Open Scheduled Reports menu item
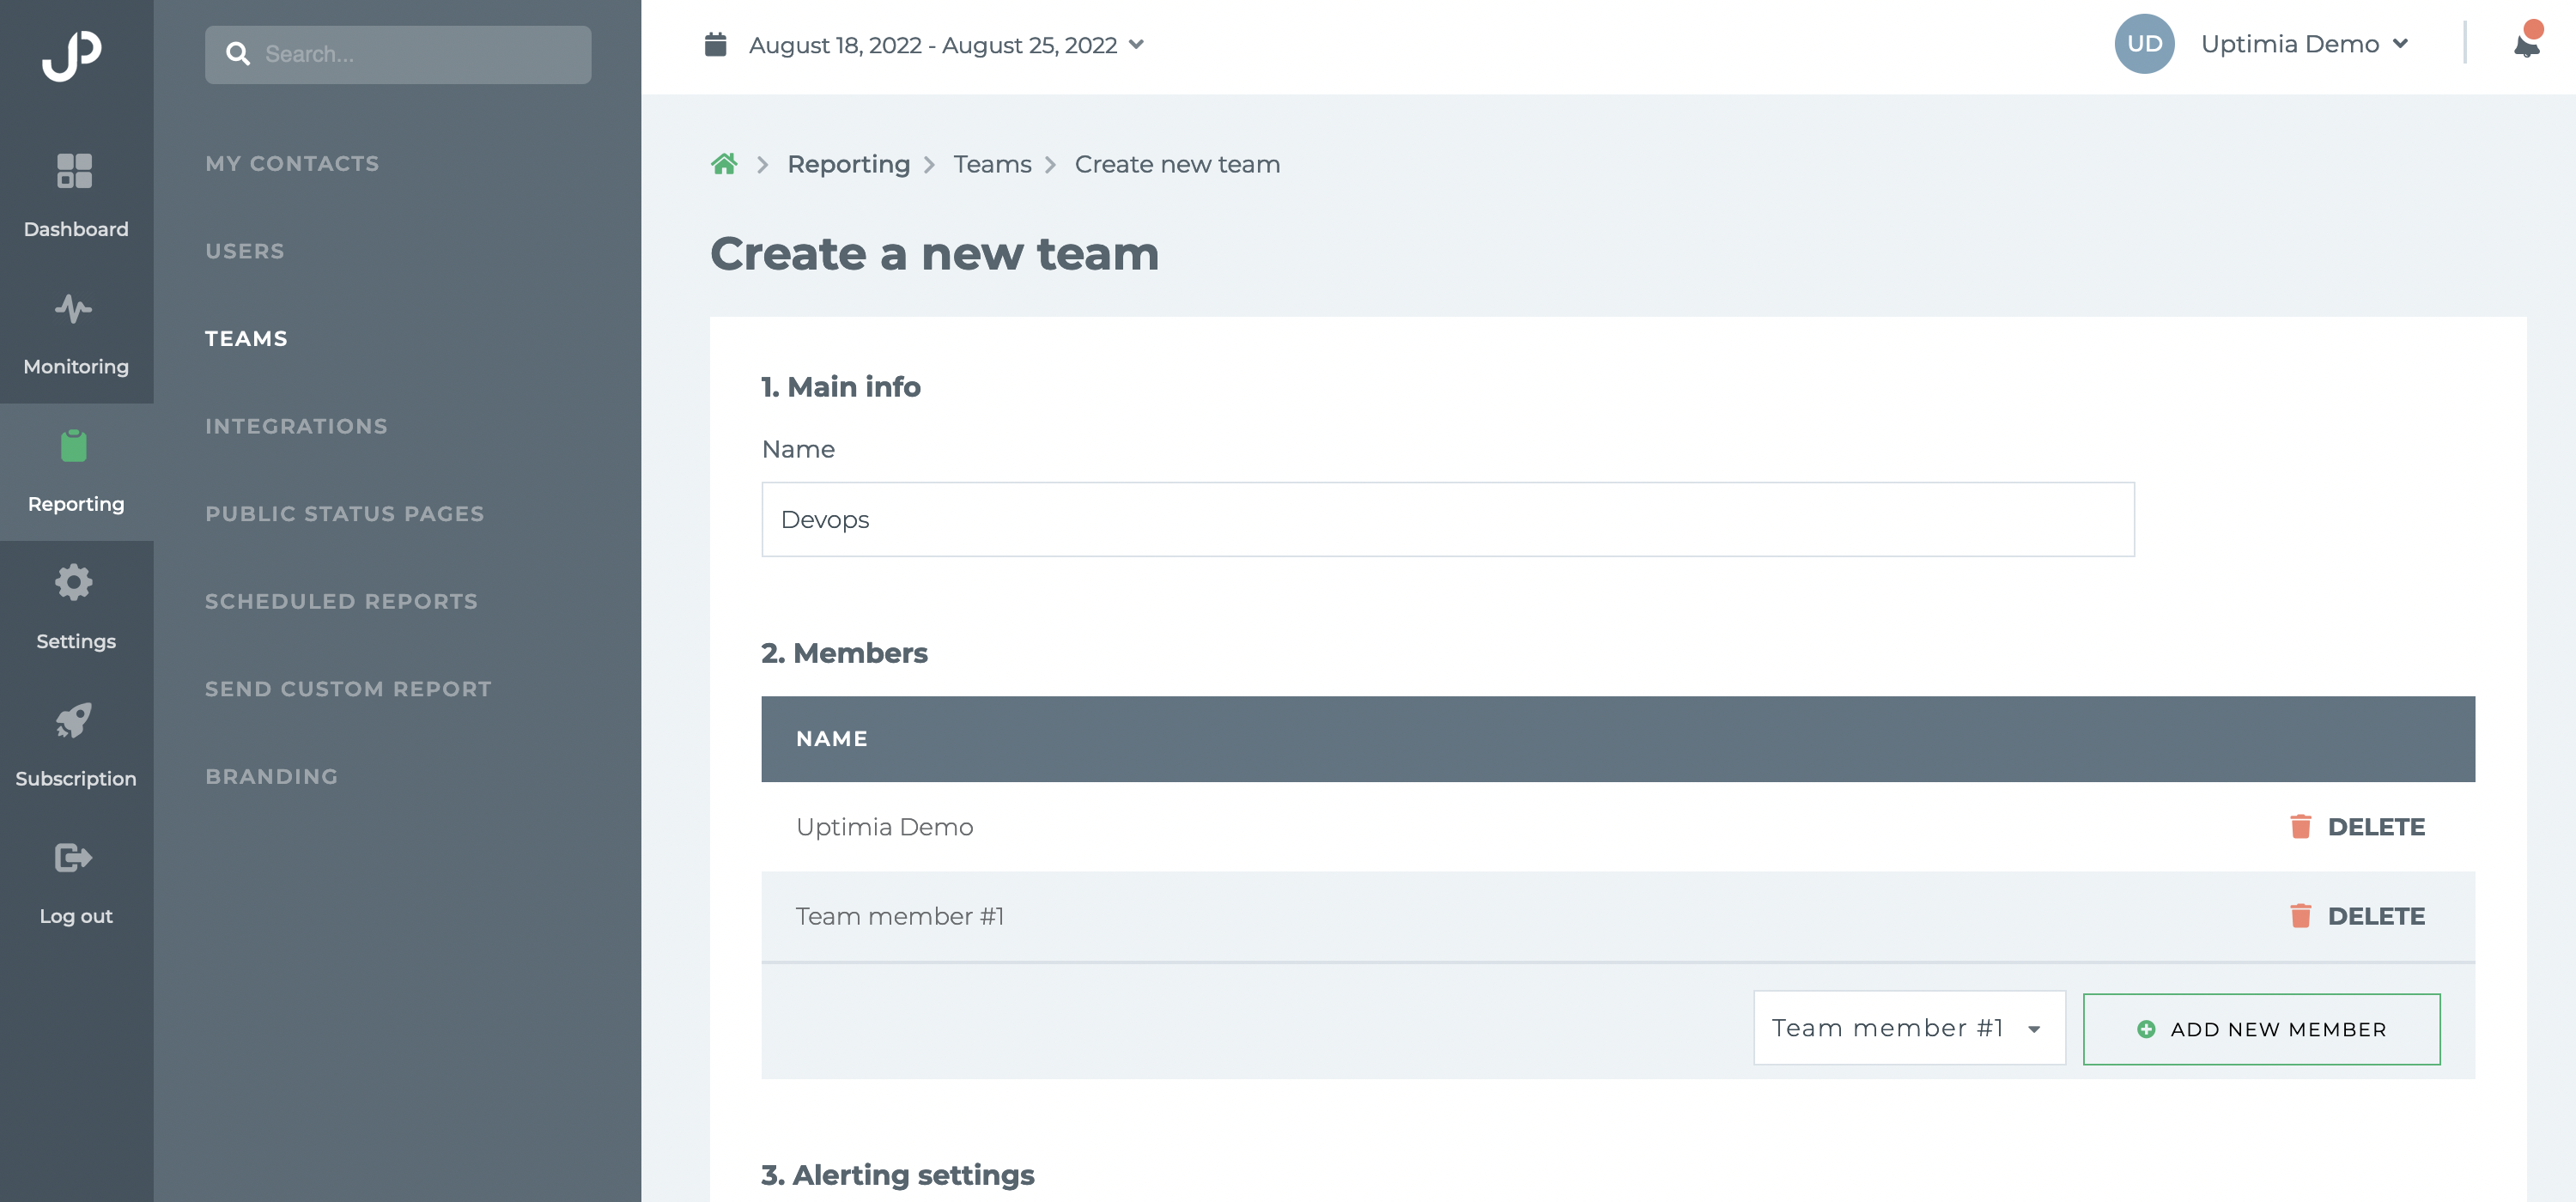Screen dimensions: 2576x1202 [341, 601]
